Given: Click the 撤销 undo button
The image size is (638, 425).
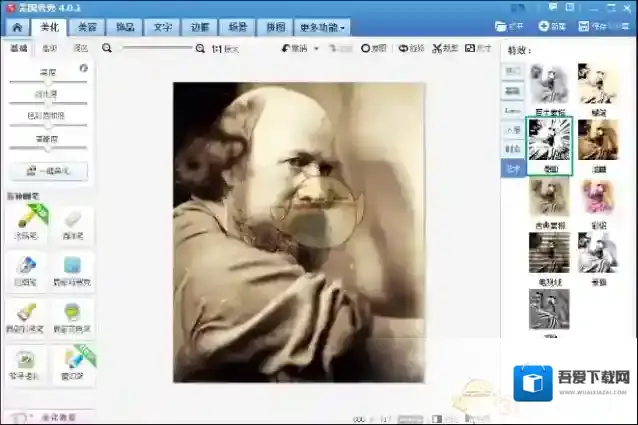Looking at the screenshot, I should coord(294,48).
